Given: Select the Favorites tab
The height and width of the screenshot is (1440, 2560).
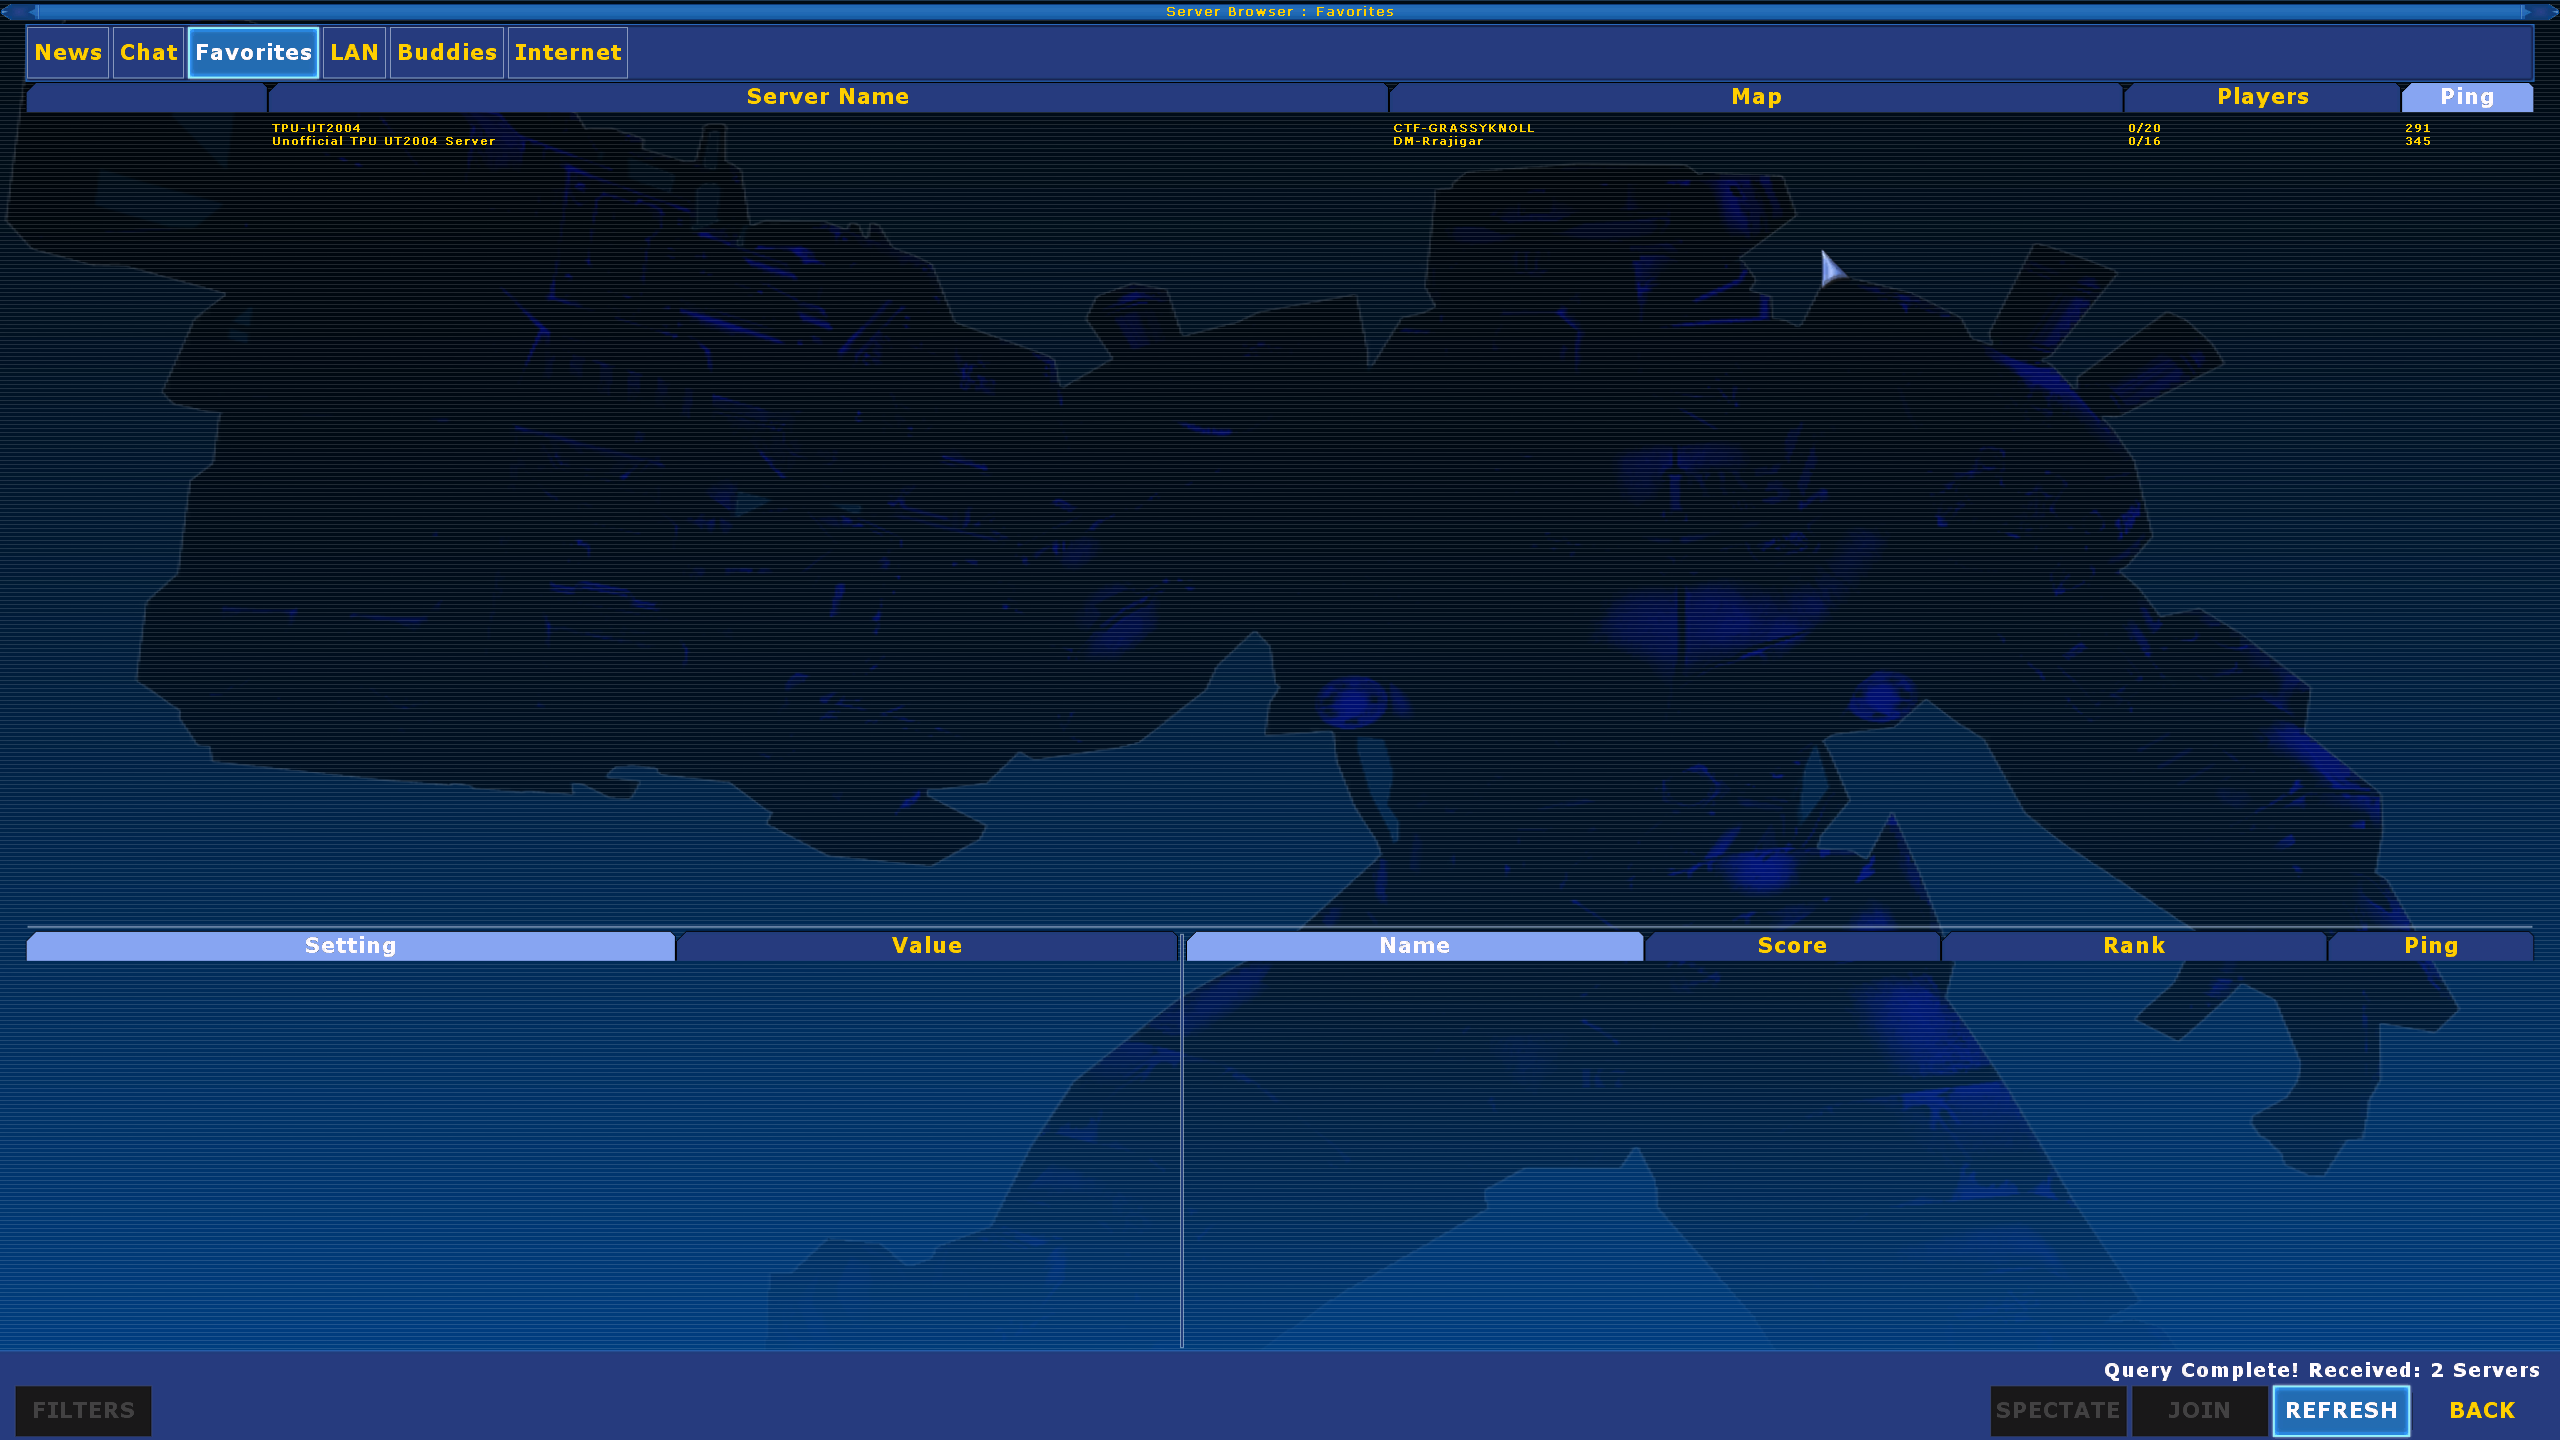Looking at the screenshot, I should 253,52.
